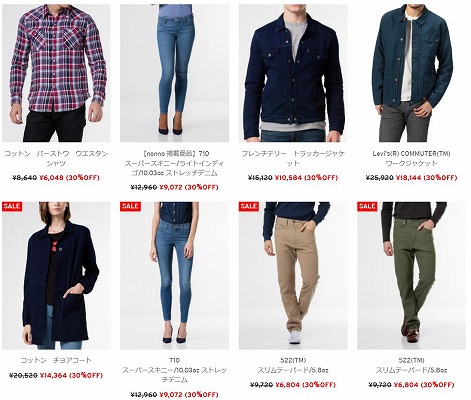471x400 pixels.
Task: Open the navy chore coat product photo
Action: [56, 276]
